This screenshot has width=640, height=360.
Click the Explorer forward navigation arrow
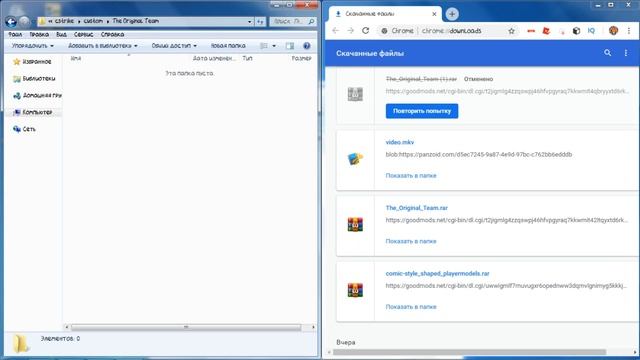pyautogui.click(x=24, y=21)
